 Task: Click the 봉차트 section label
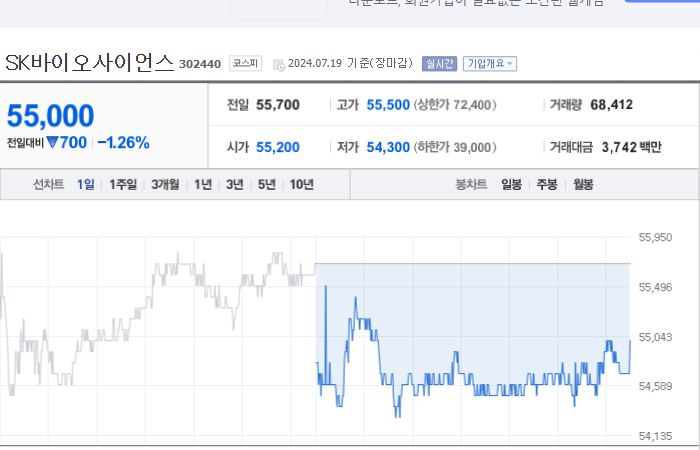pos(471,184)
